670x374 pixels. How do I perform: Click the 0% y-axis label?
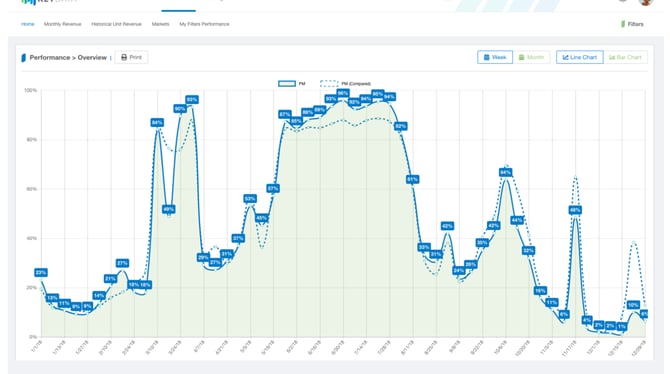(33, 337)
